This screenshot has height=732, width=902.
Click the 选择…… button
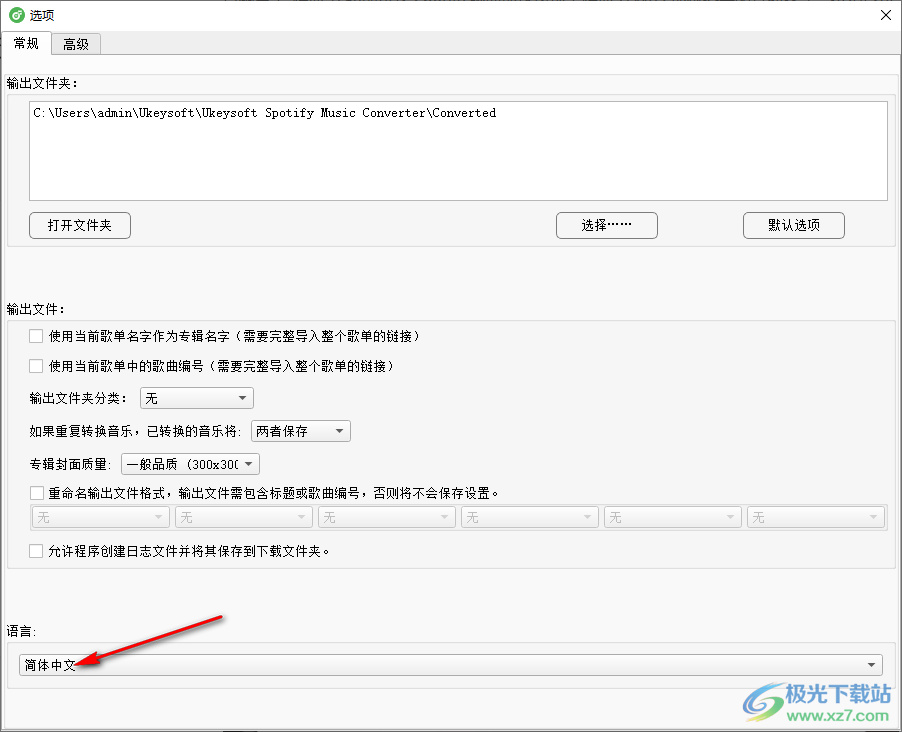coord(606,226)
